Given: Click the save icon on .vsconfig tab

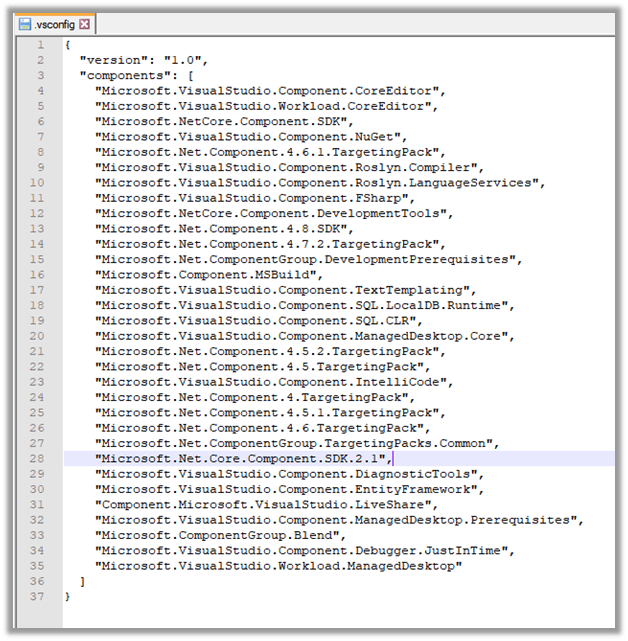Looking at the screenshot, I should point(25,24).
